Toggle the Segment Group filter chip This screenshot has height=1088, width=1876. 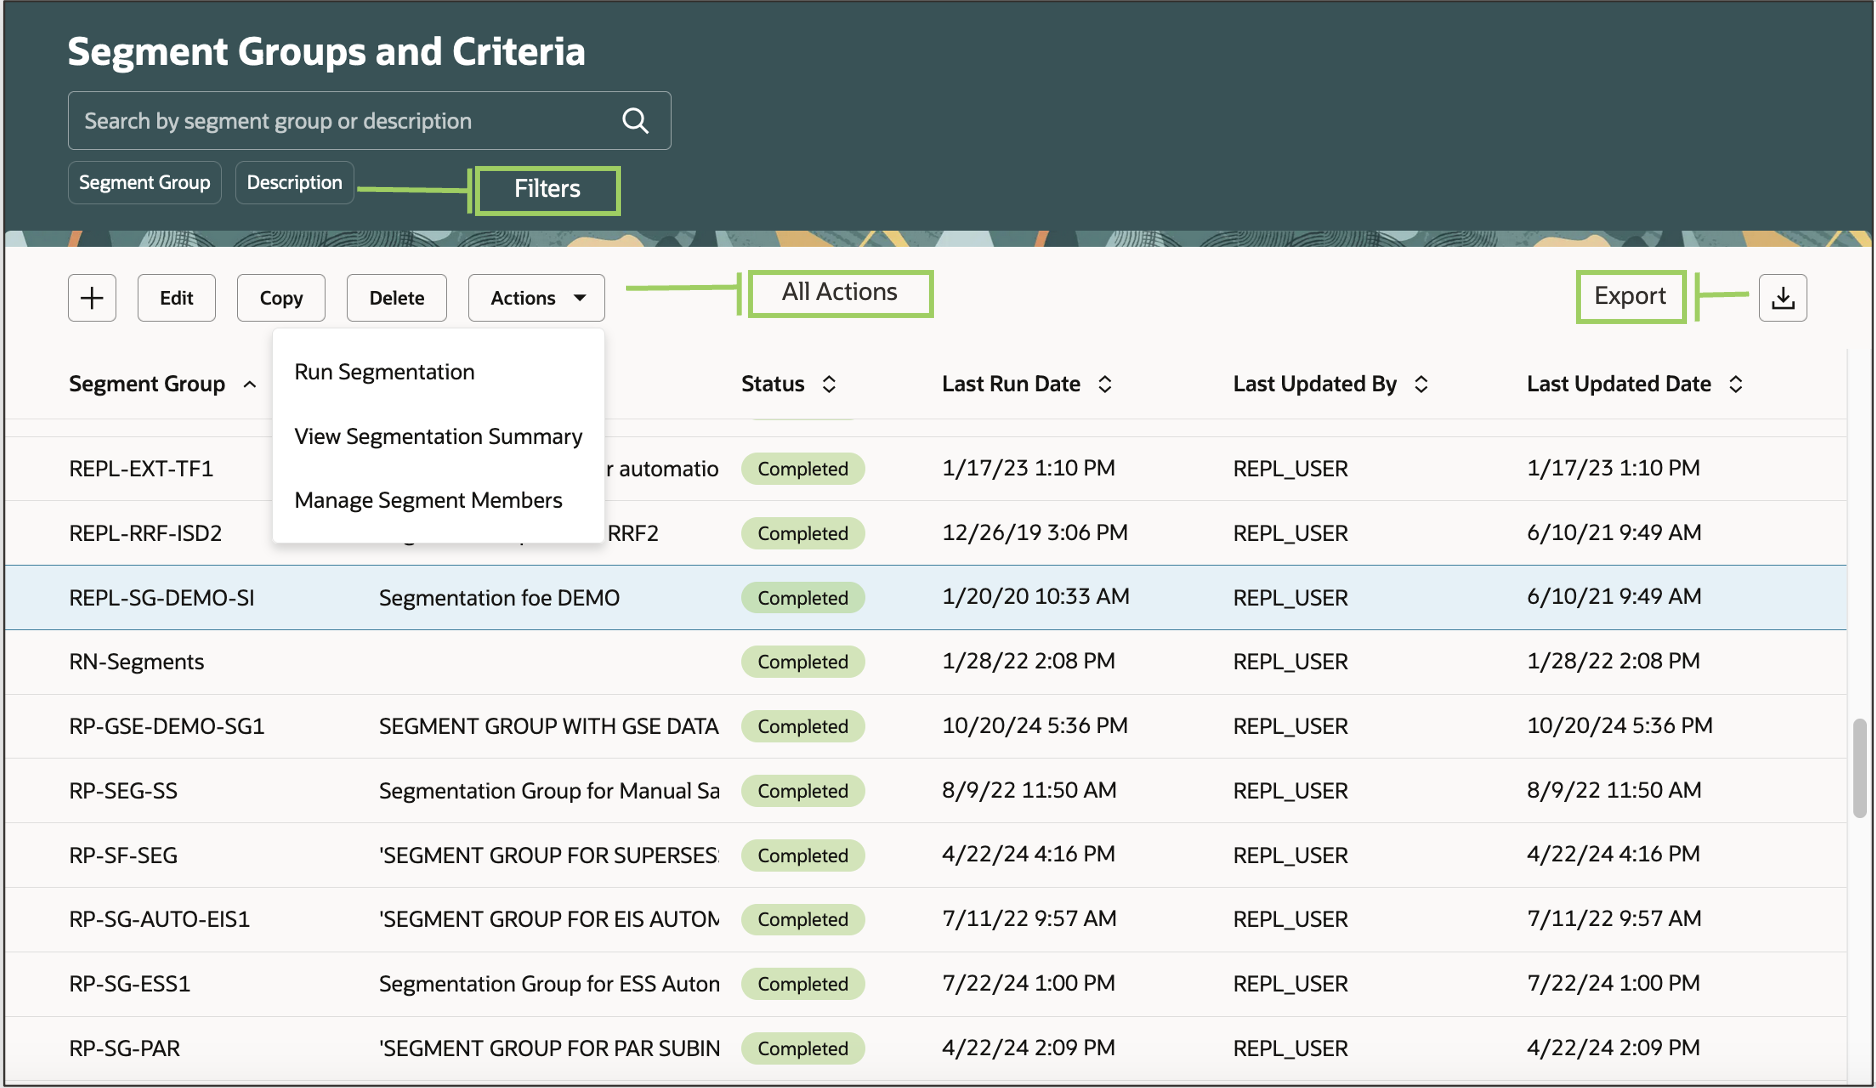pos(144,182)
